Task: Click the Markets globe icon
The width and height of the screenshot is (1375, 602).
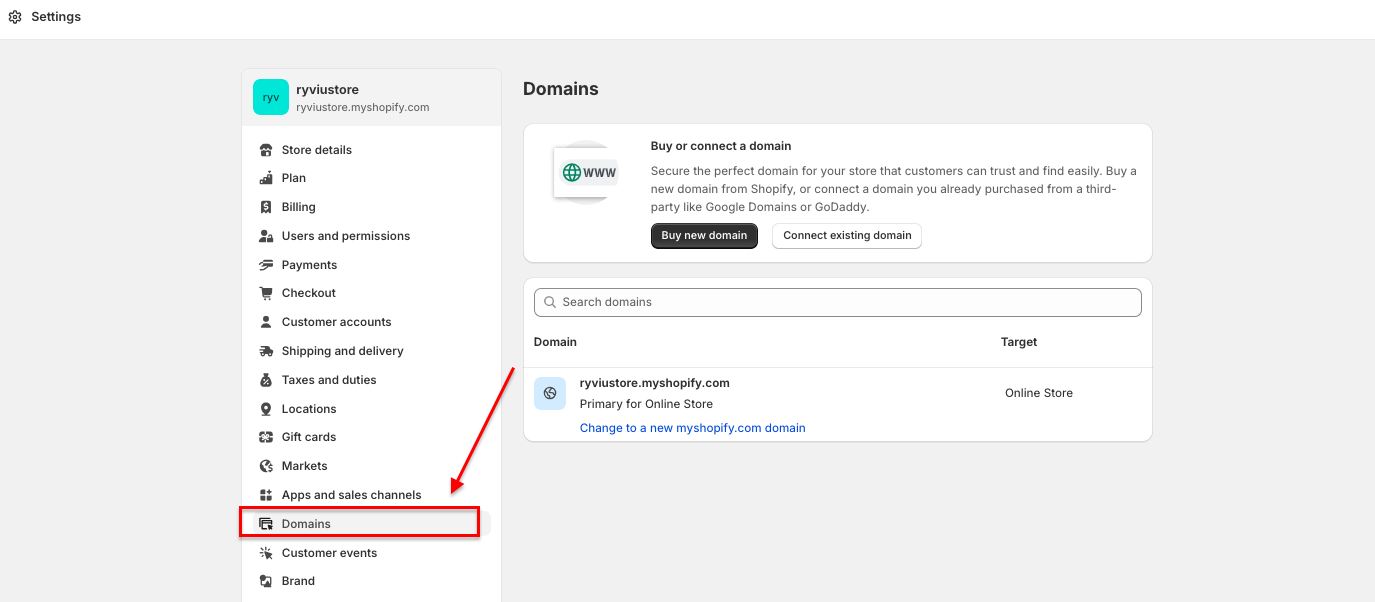Action: 266,466
